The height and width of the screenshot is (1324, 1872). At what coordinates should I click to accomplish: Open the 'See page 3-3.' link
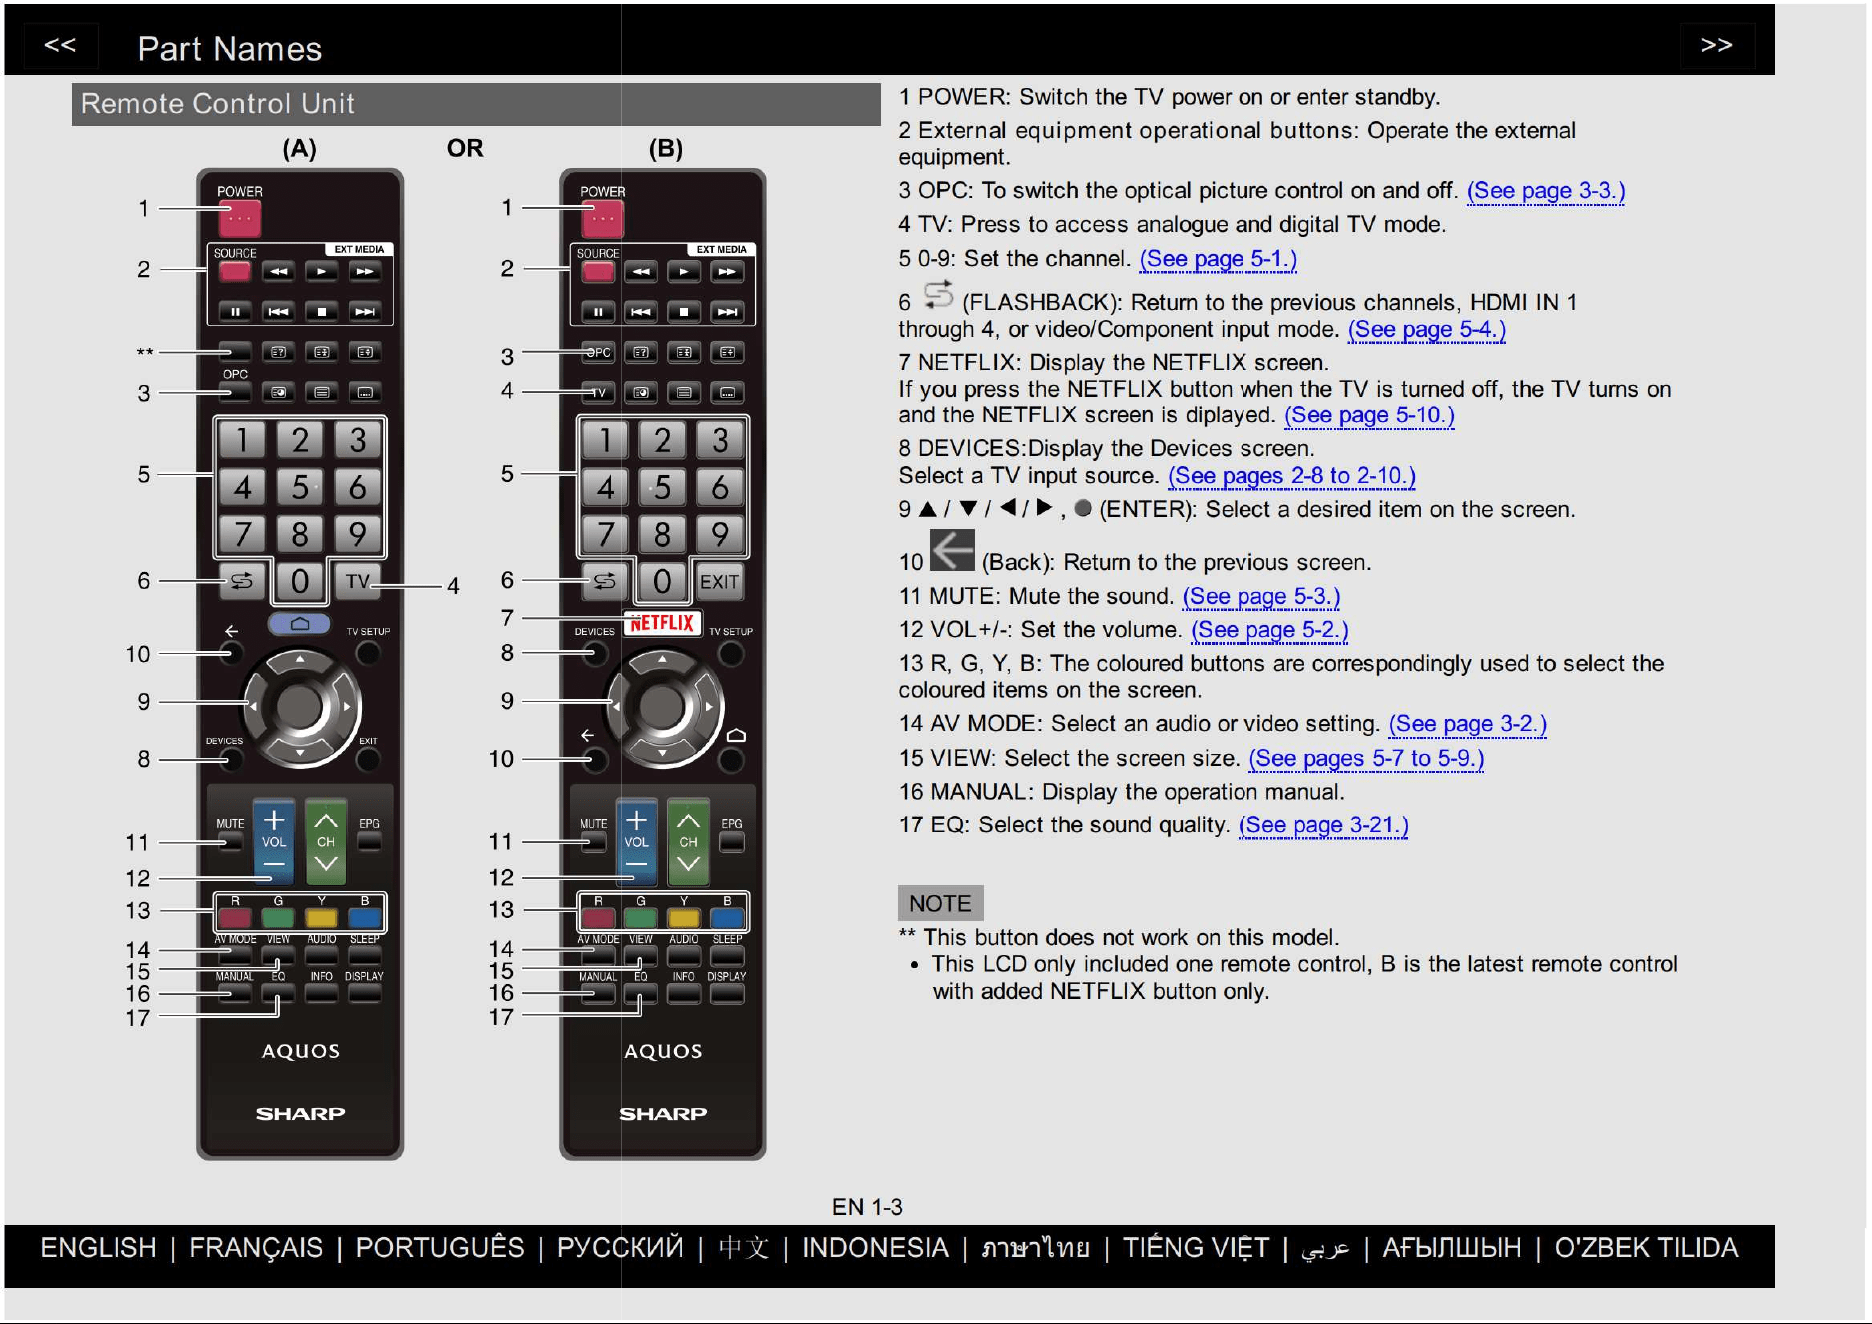click(x=1545, y=191)
